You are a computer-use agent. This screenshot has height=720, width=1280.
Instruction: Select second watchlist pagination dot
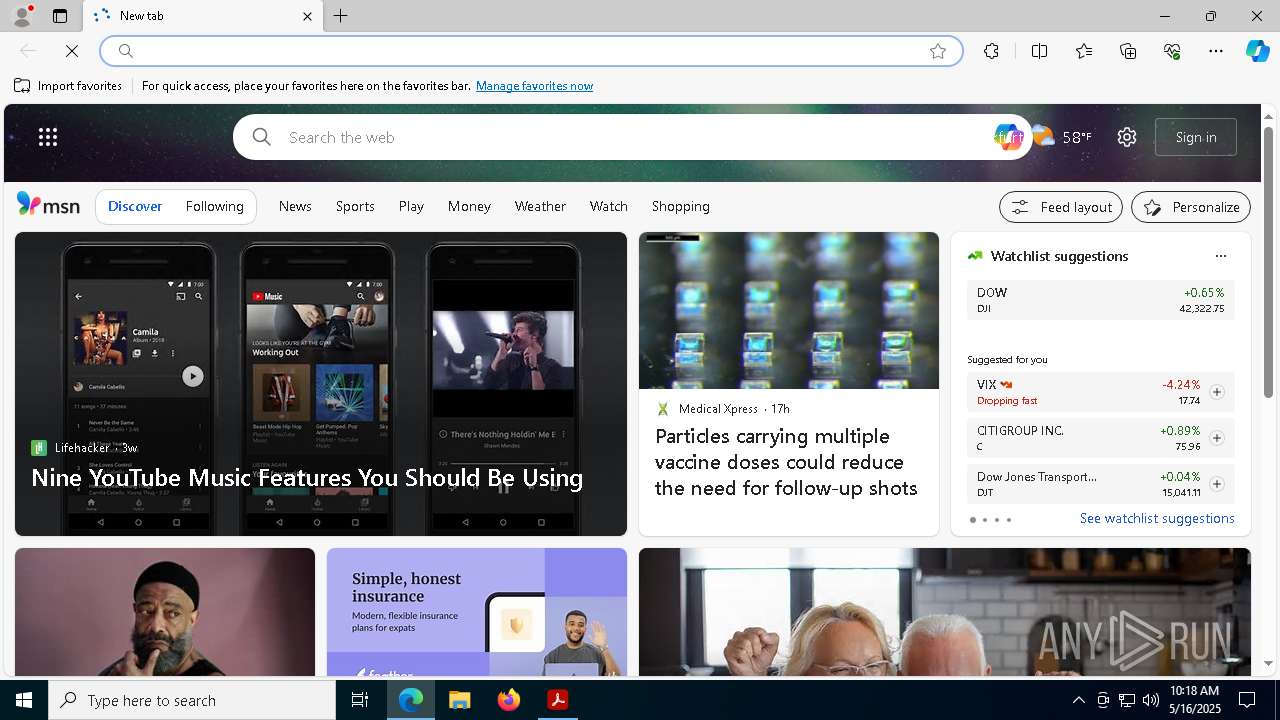[x=984, y=520]
